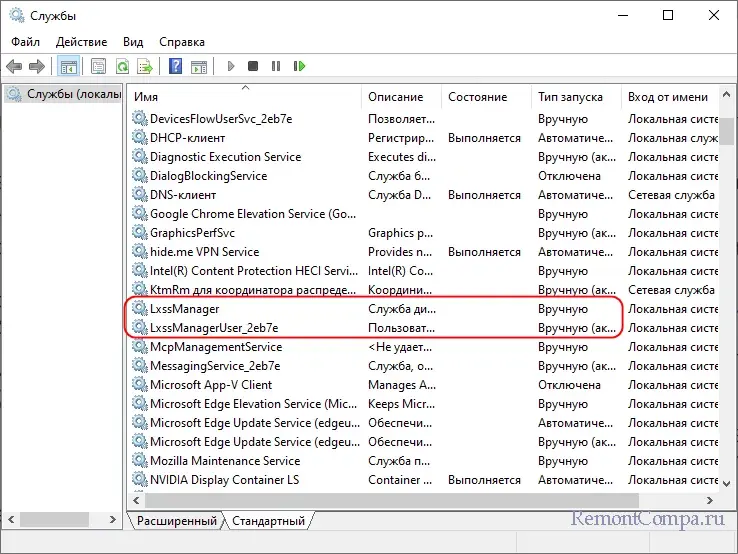Click the Refresh toolbar icon
The width and height of the screenshot is (738, 554).
coord(122,67)
